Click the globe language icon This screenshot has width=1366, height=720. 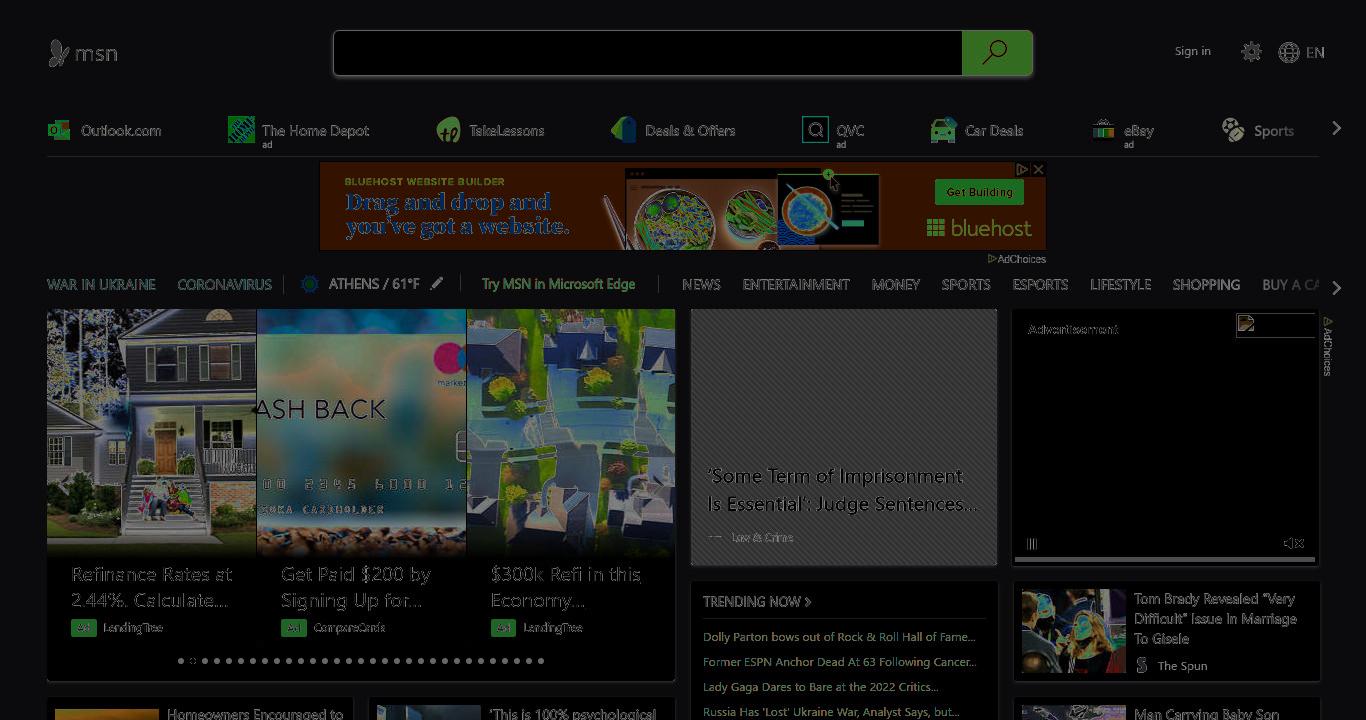click(1289, 52)
